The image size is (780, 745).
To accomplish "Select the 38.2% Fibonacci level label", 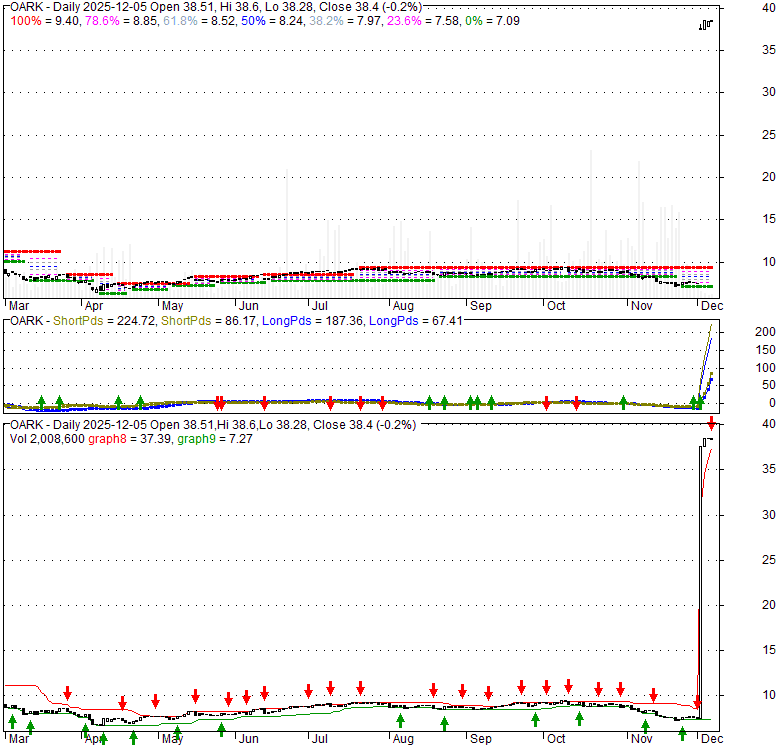I will [x=326, y=21].
